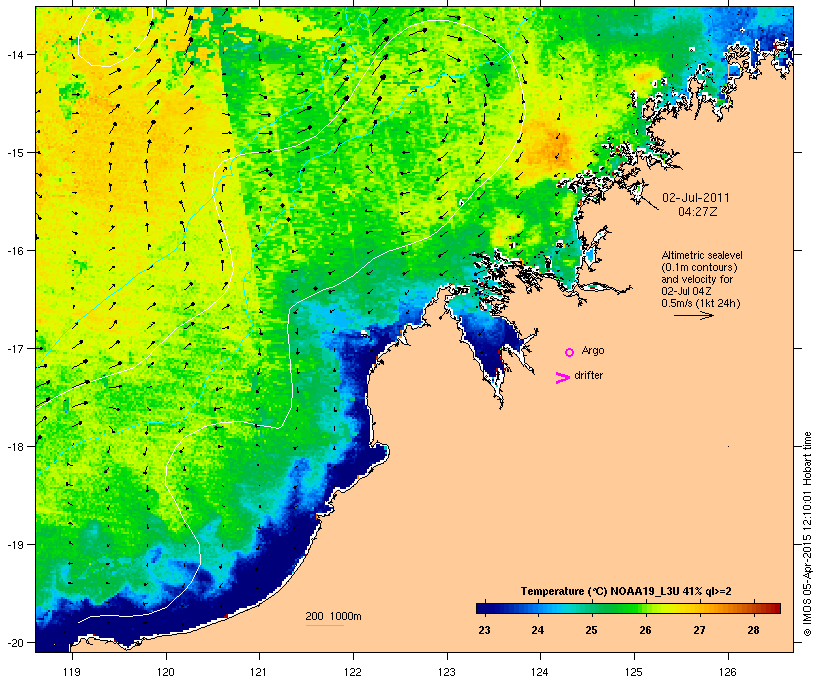Click the '-17' latitude axis label
This screenshot has height=680, width=820.
[x=14, y=349]
